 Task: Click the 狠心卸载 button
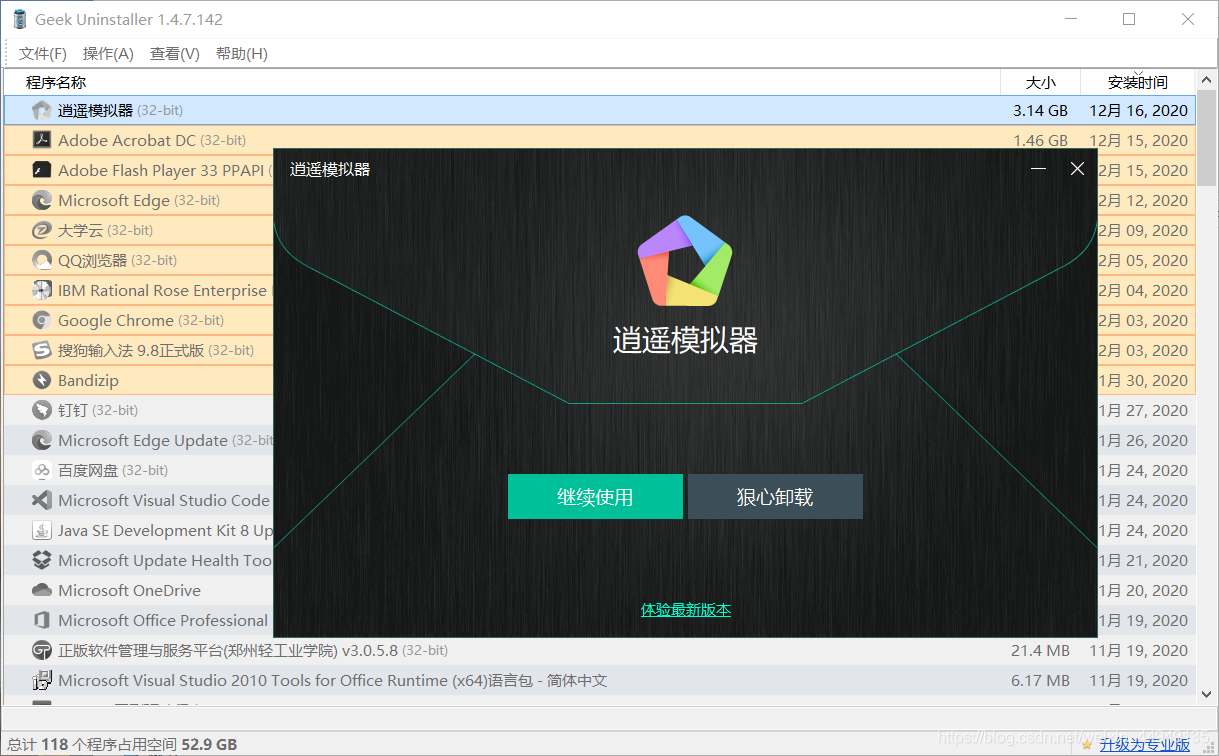click(775, 497)
